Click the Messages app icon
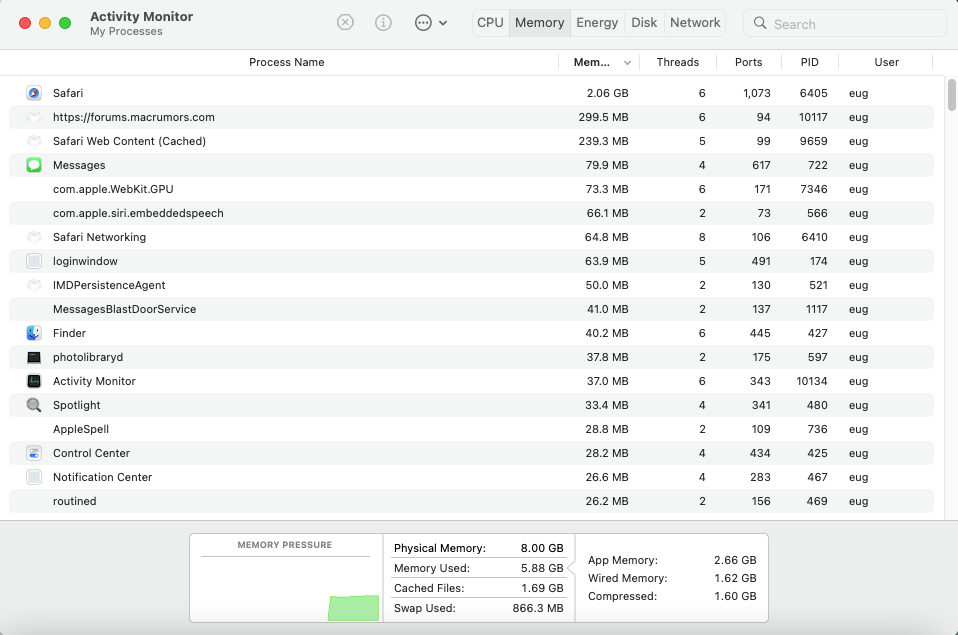 [34, 165]
